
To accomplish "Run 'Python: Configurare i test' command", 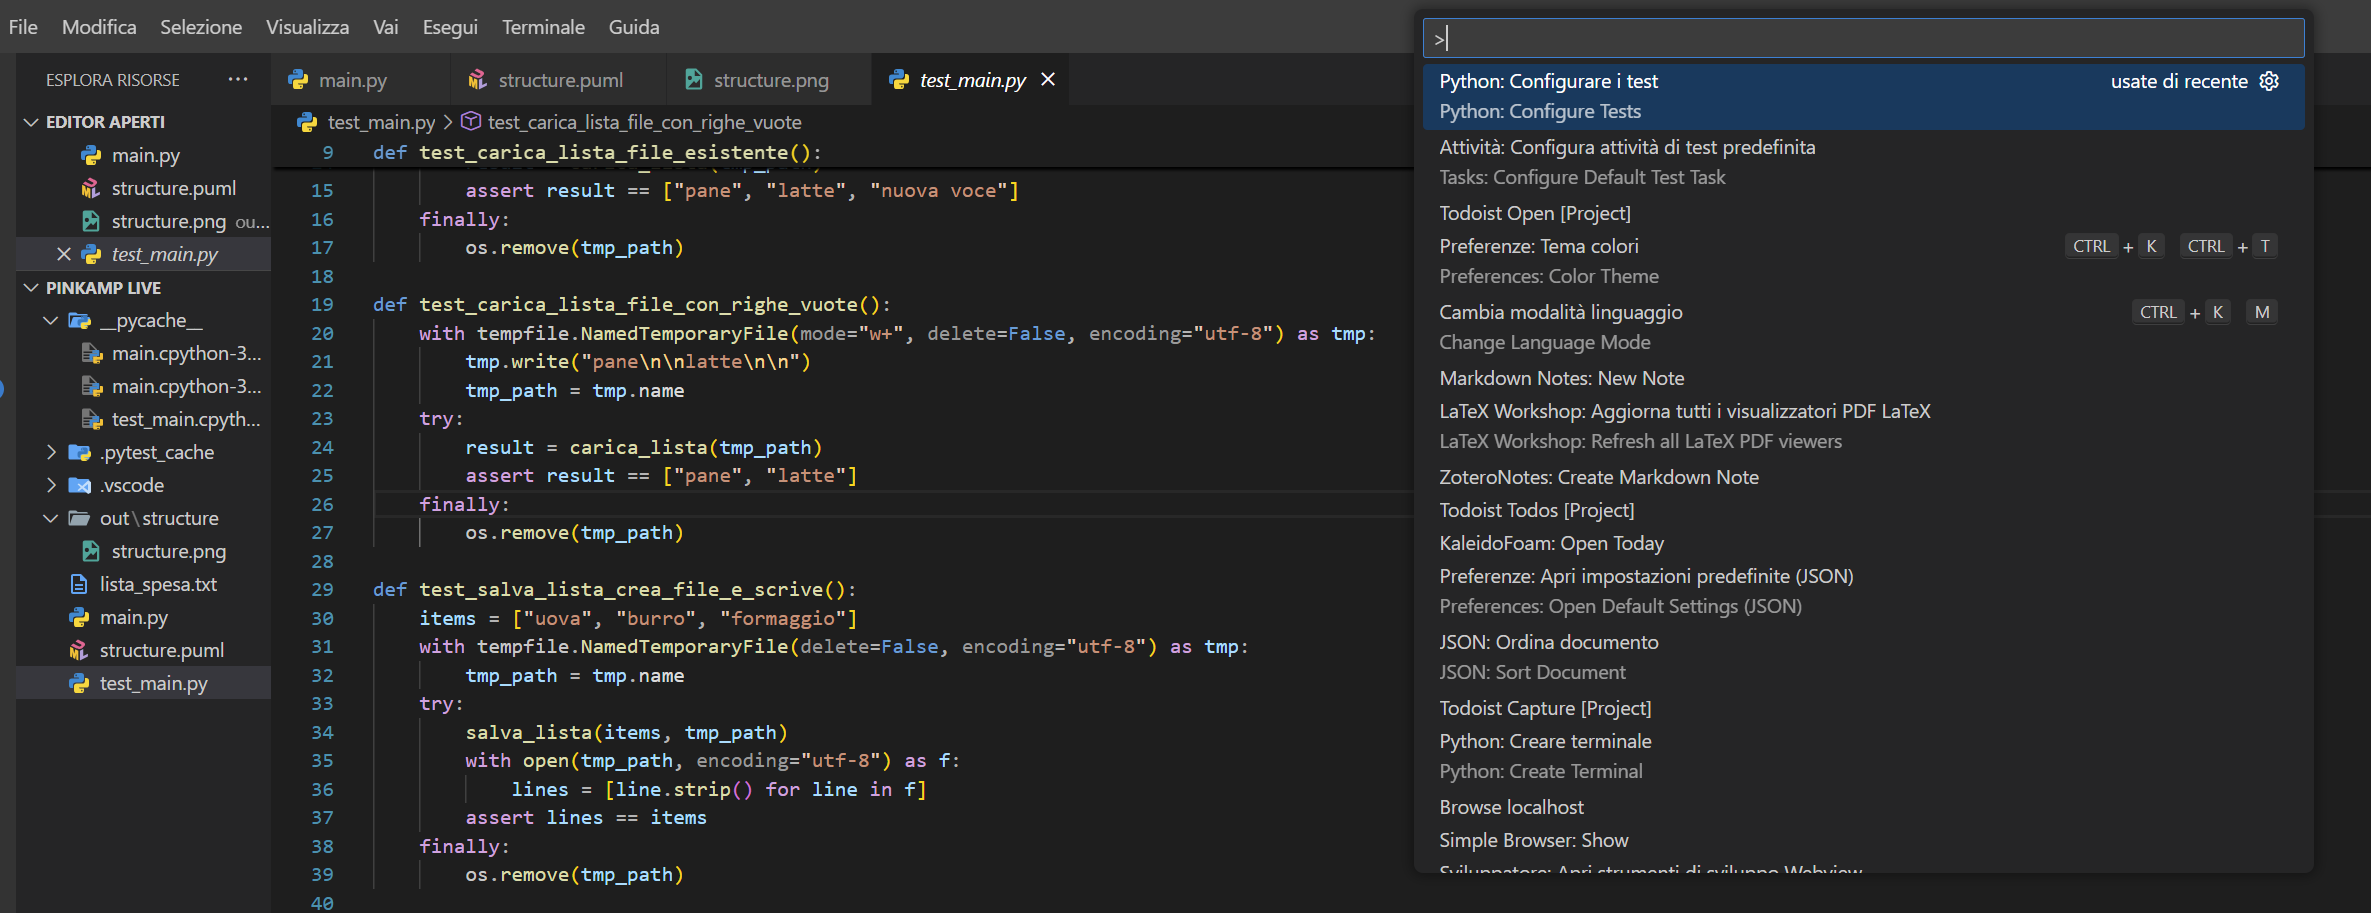I will point(1863,96).
